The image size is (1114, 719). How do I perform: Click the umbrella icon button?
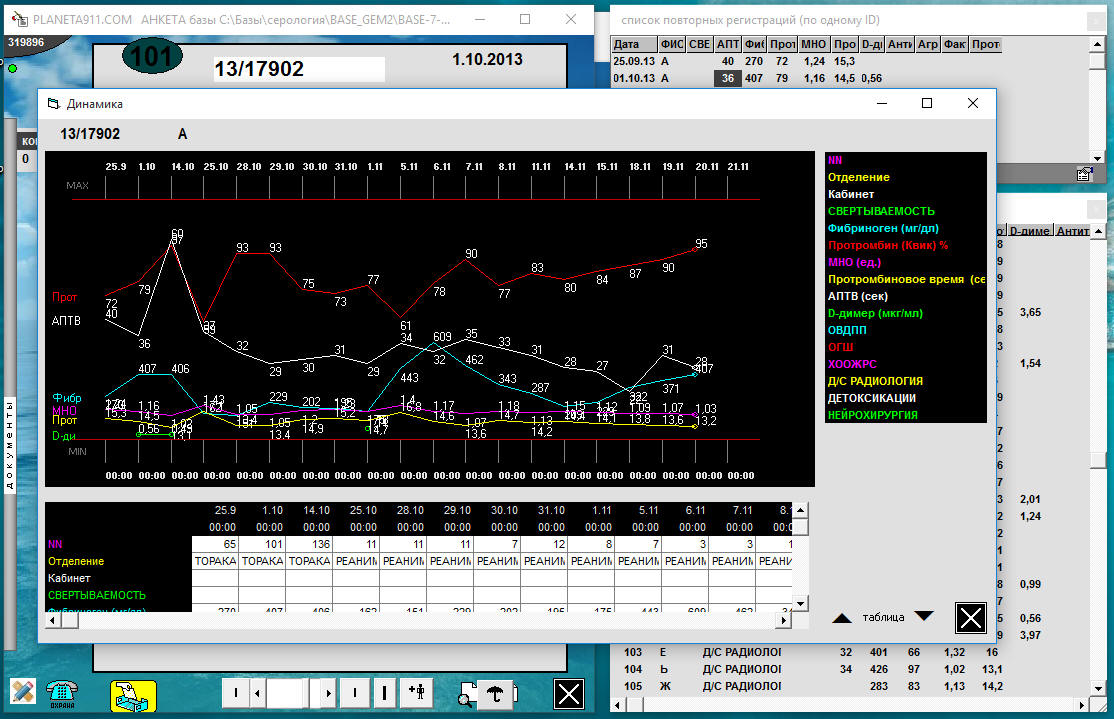click(x=494, y=692)
